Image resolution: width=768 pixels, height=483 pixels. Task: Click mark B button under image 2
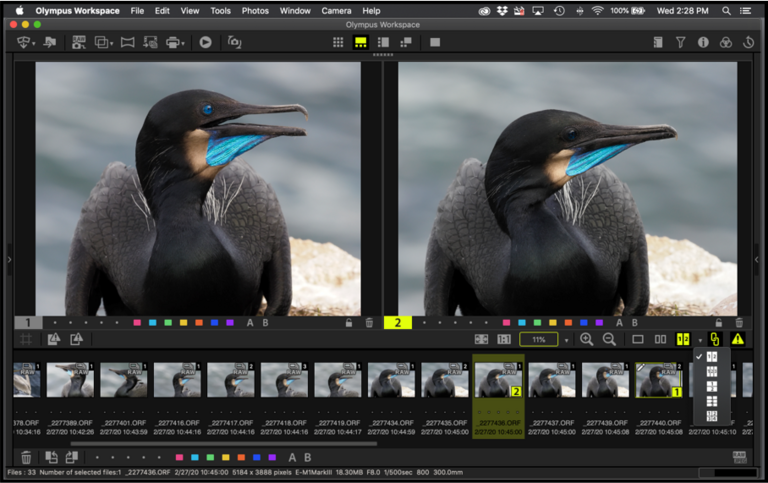635,323
